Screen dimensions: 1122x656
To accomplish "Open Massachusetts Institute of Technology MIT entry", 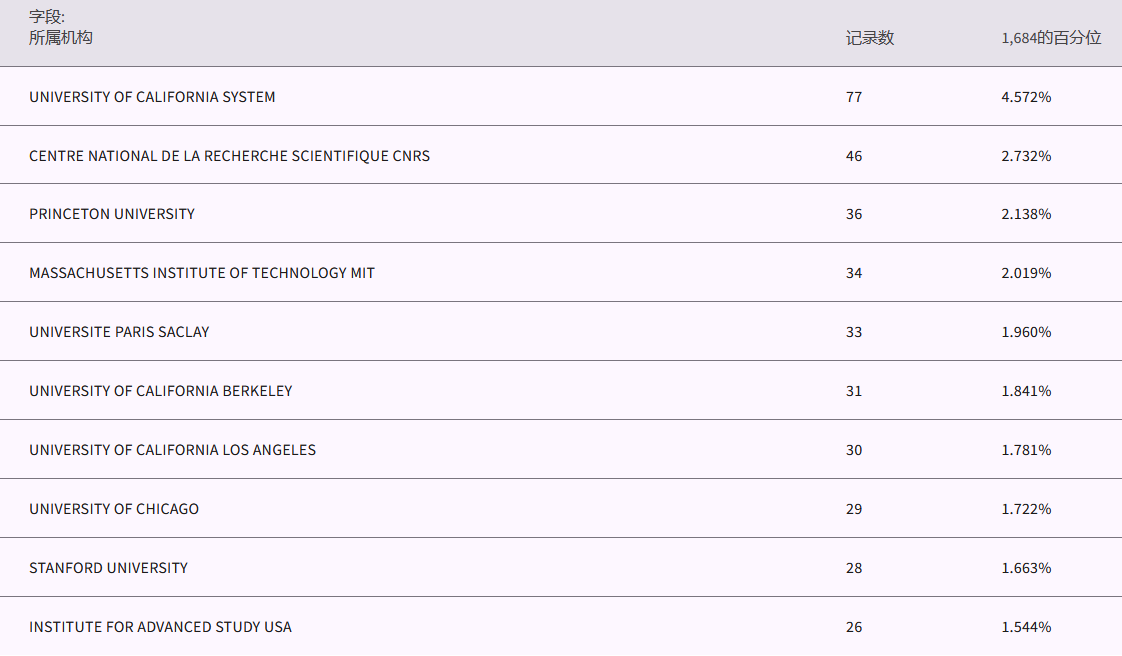I will point(202,273).
